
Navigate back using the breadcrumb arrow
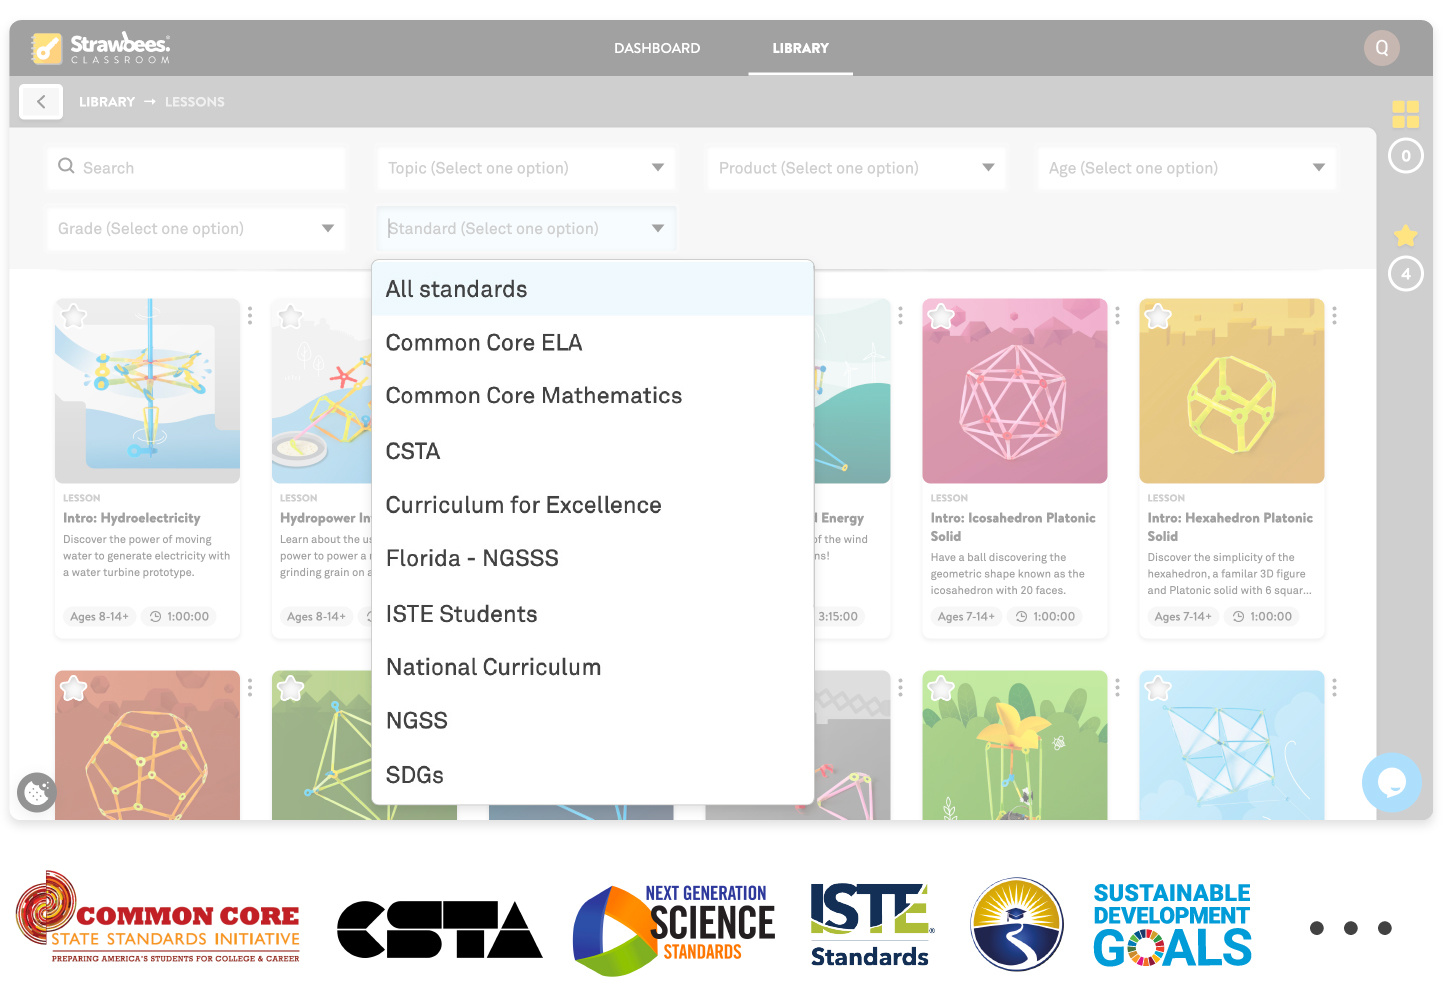tap(41, 101)
